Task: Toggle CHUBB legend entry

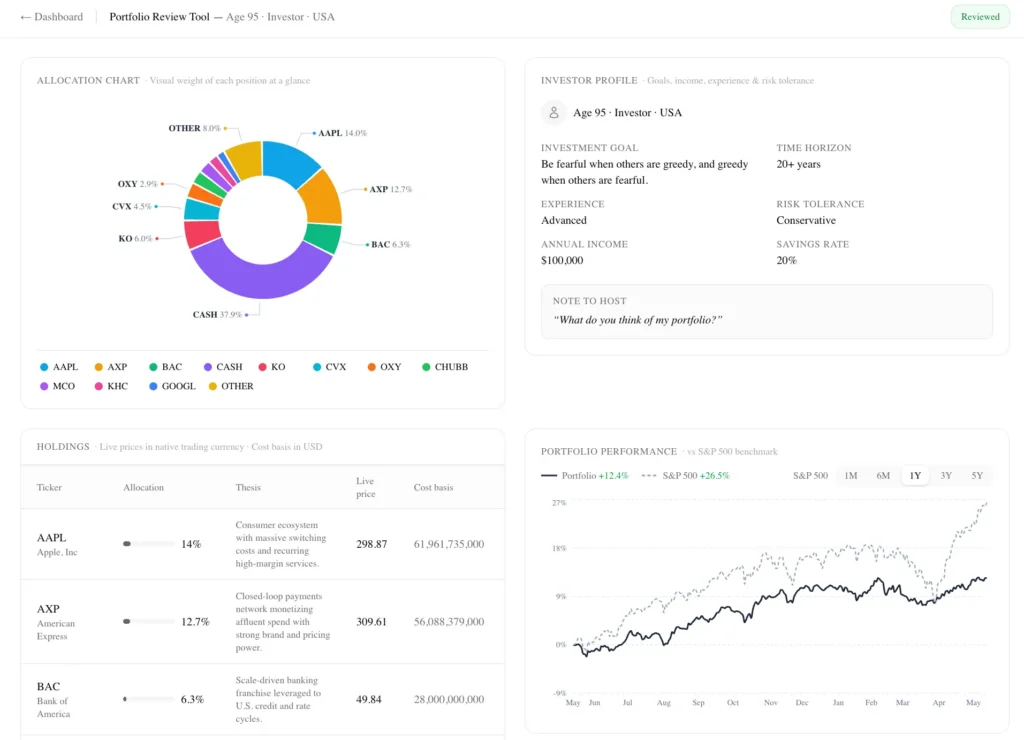Action: [445, 367]
